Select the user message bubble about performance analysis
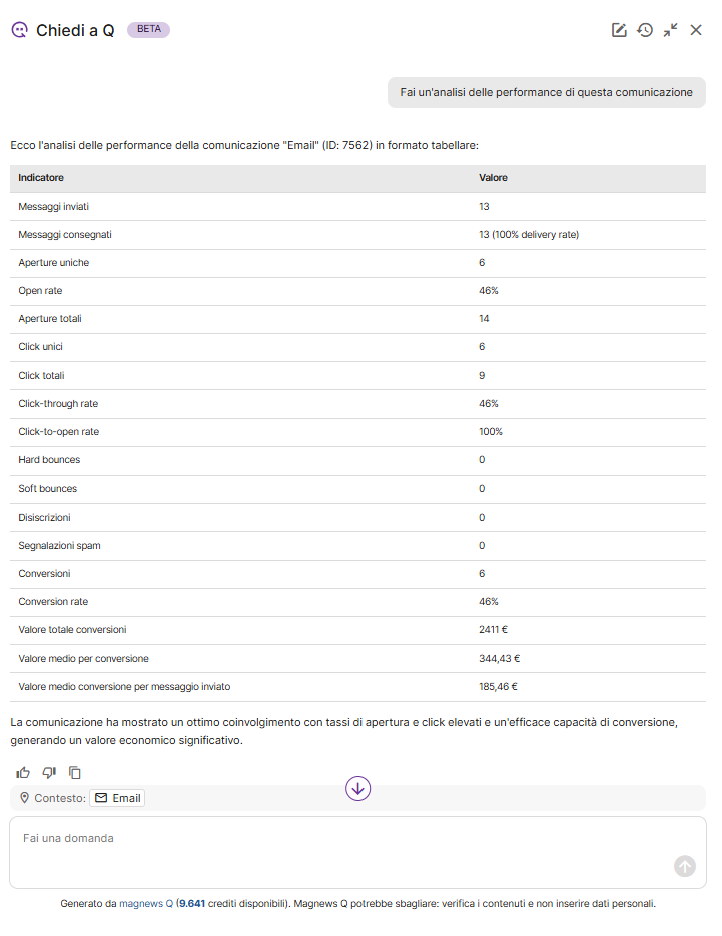The height and width of the screenshot is (936, 722). 546,92
